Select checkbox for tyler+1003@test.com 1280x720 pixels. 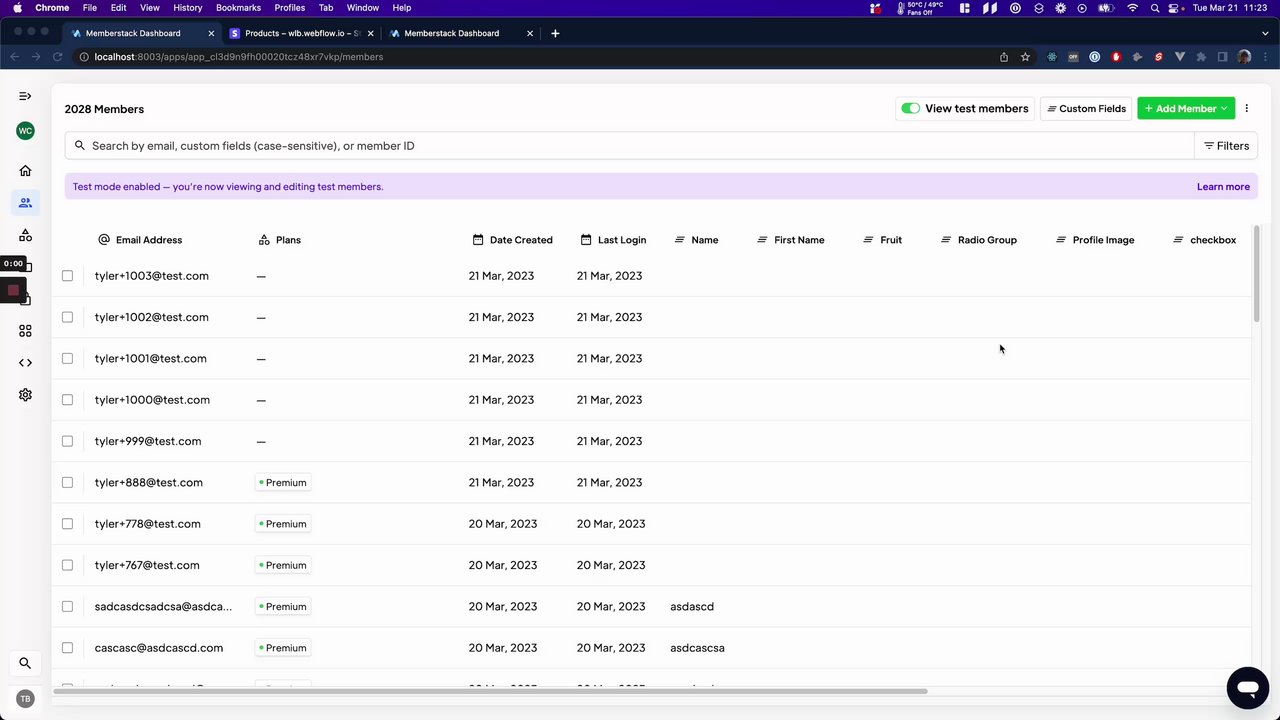67,276
